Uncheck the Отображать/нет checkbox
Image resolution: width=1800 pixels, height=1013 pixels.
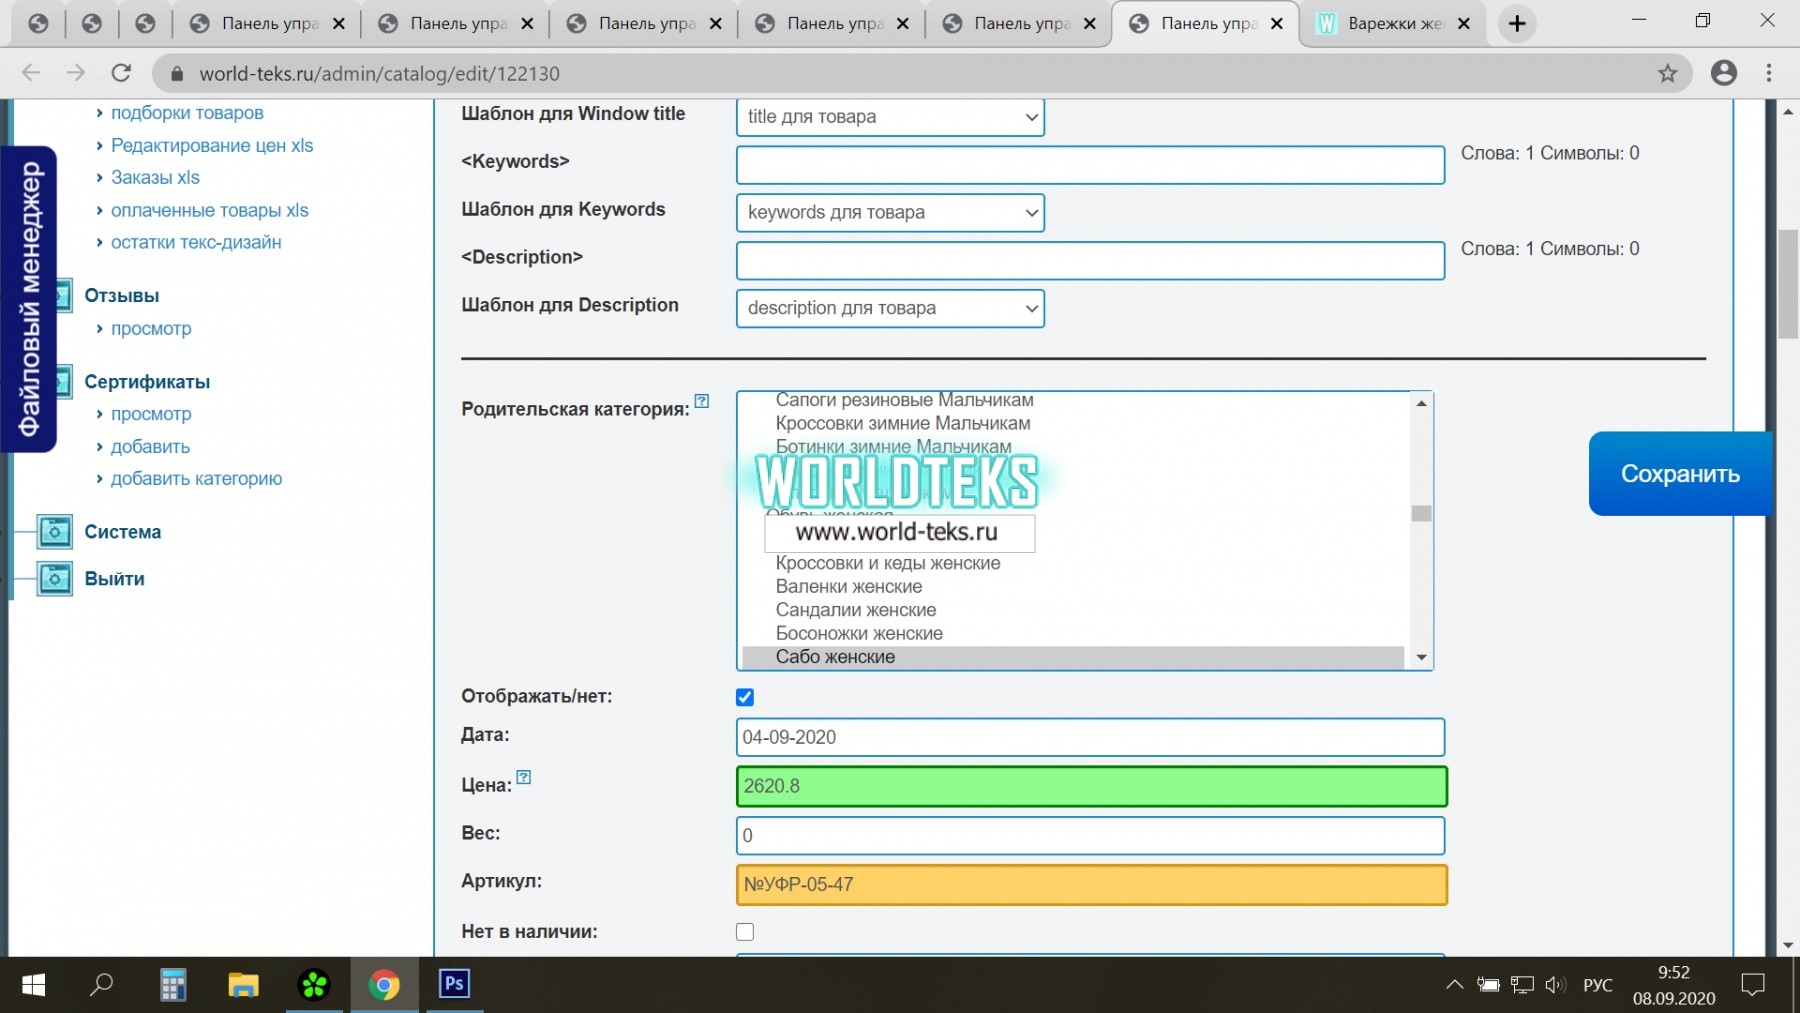pos(745,697)
